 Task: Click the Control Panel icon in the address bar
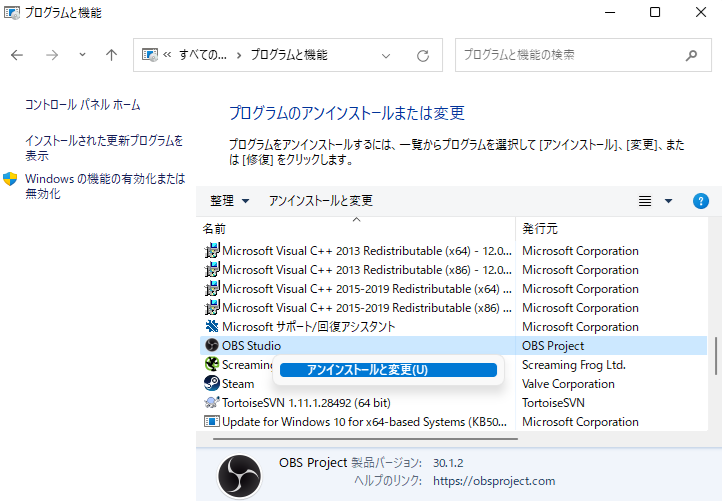tap(150, 55)
